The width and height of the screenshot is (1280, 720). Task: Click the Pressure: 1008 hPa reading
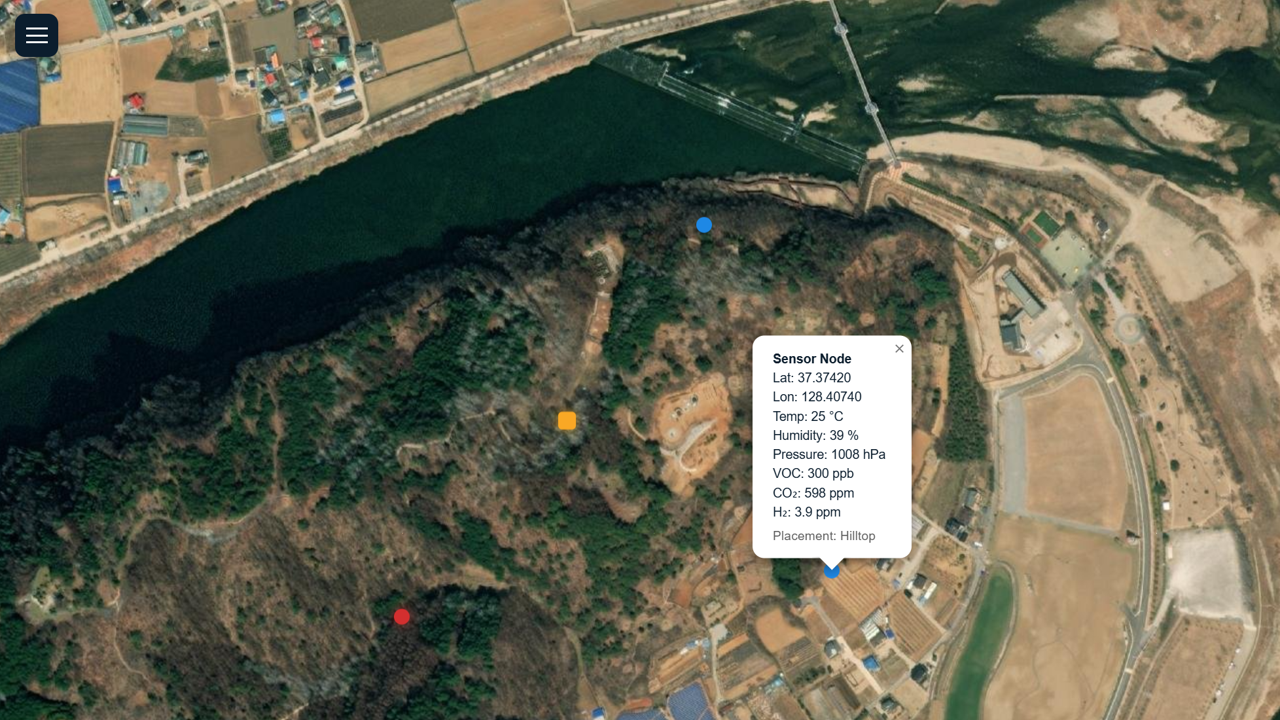(829, 454)
